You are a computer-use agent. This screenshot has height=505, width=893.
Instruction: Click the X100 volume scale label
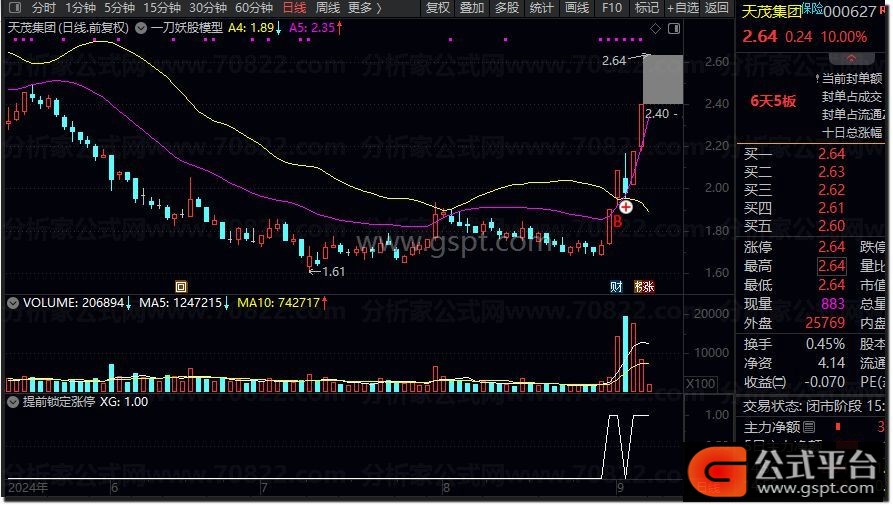pyautogui.click(x=701, y=384)
